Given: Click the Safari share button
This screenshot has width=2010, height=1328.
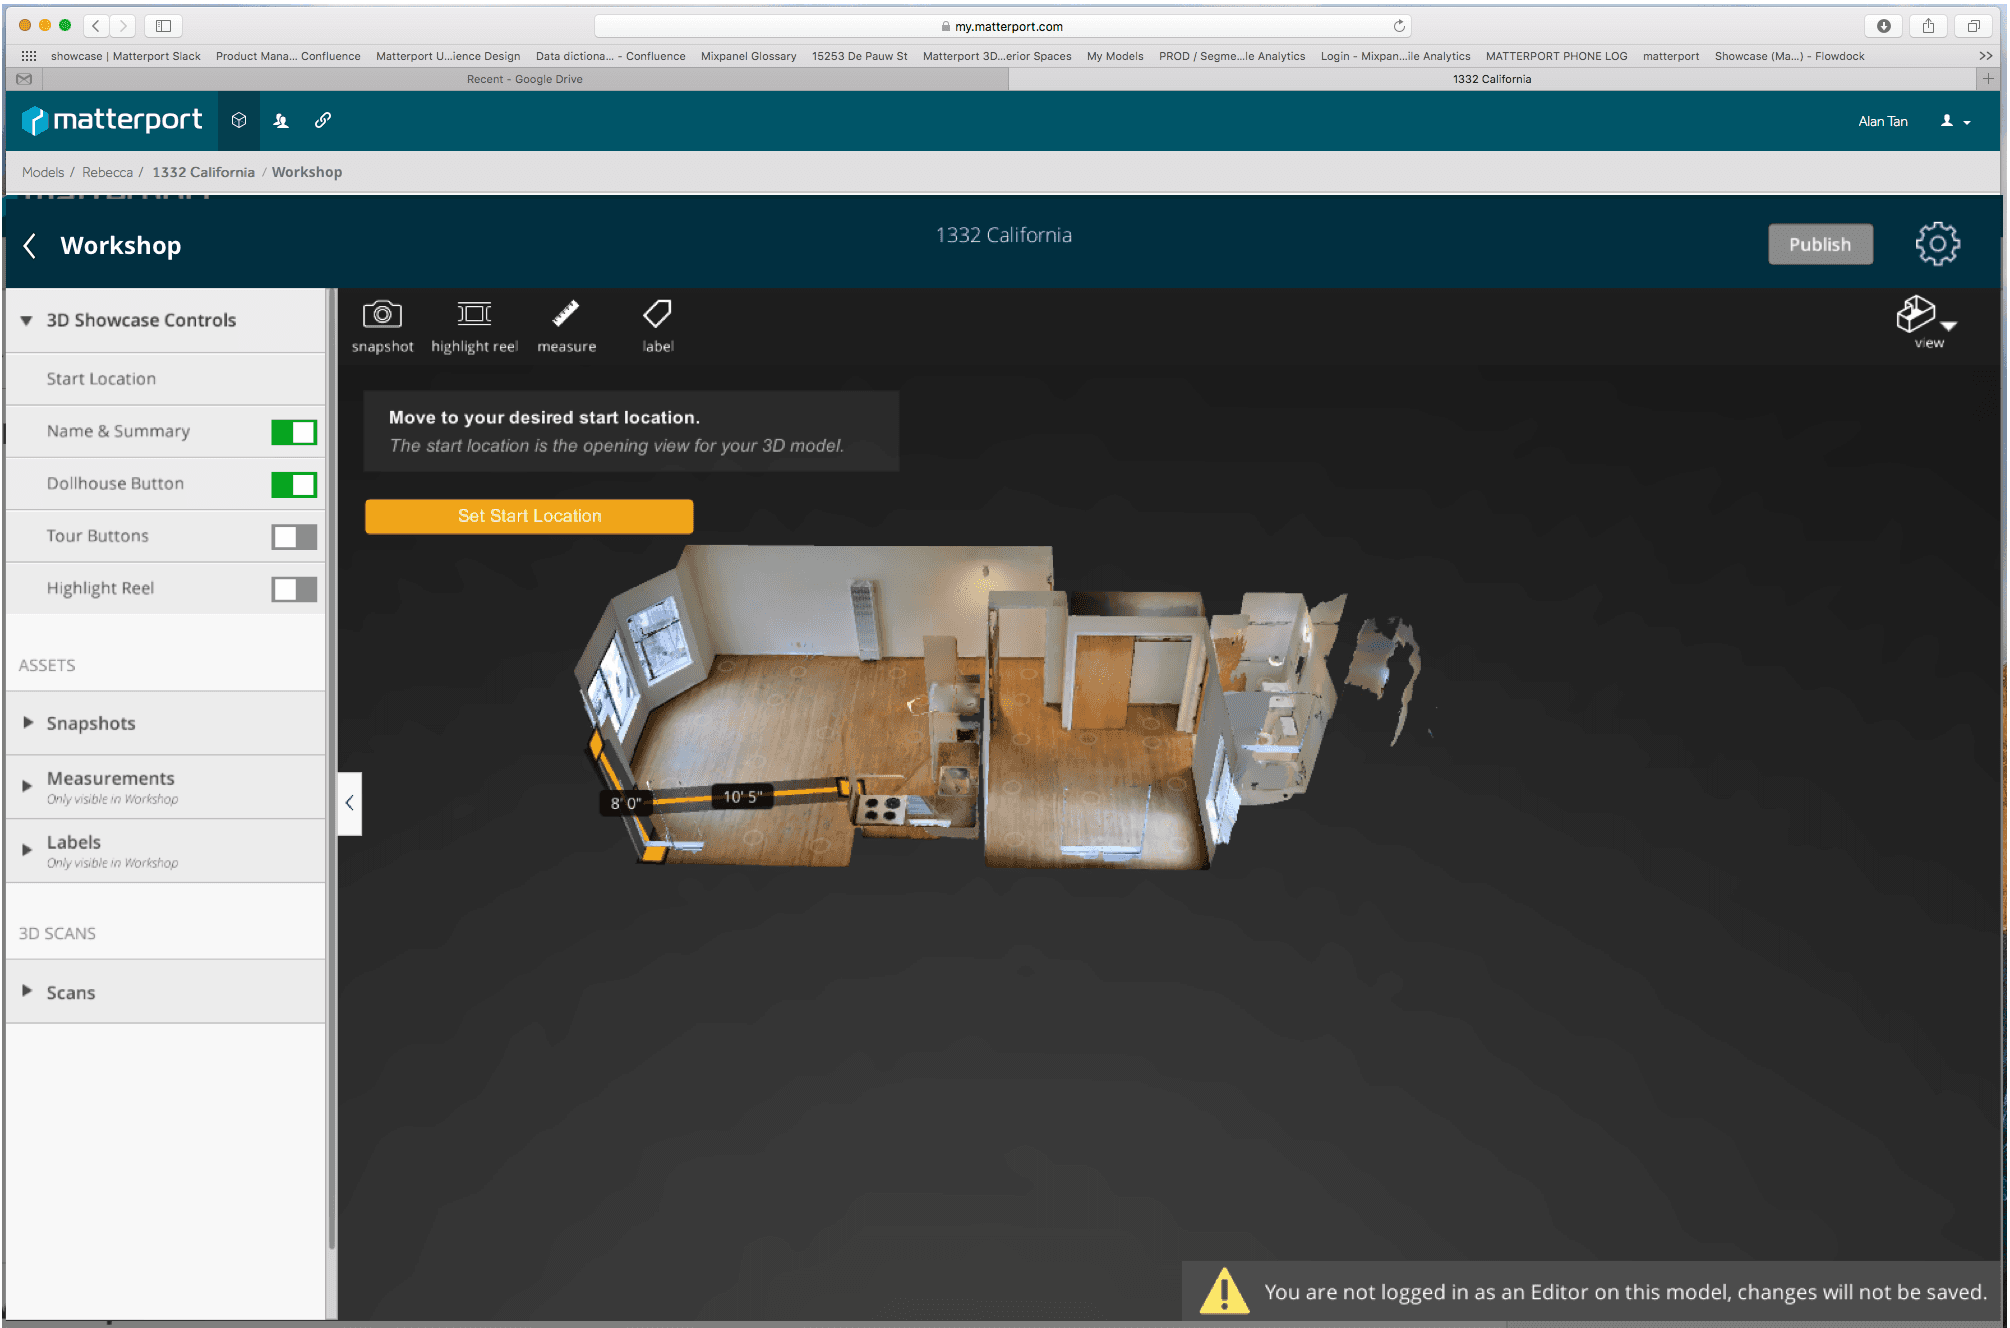Looking at the screenshot, I should (1928, 26).
